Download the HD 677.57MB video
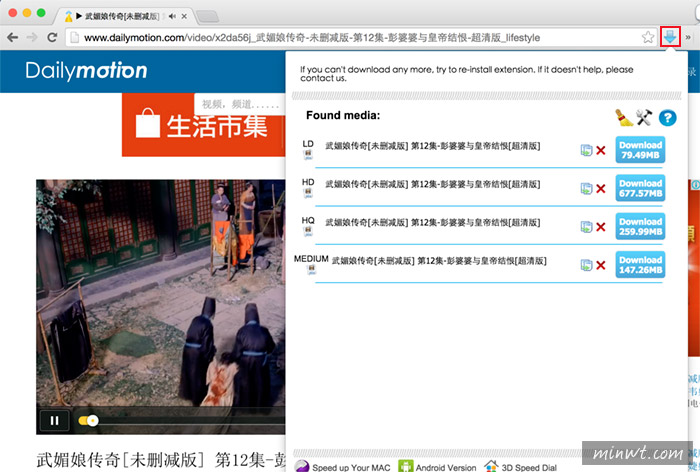 pyautogui.click(x=640, y=188)
